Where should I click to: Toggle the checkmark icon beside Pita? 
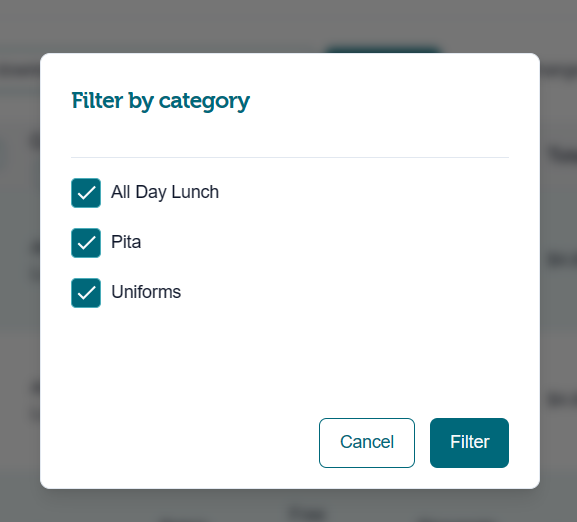coord(86,243)
